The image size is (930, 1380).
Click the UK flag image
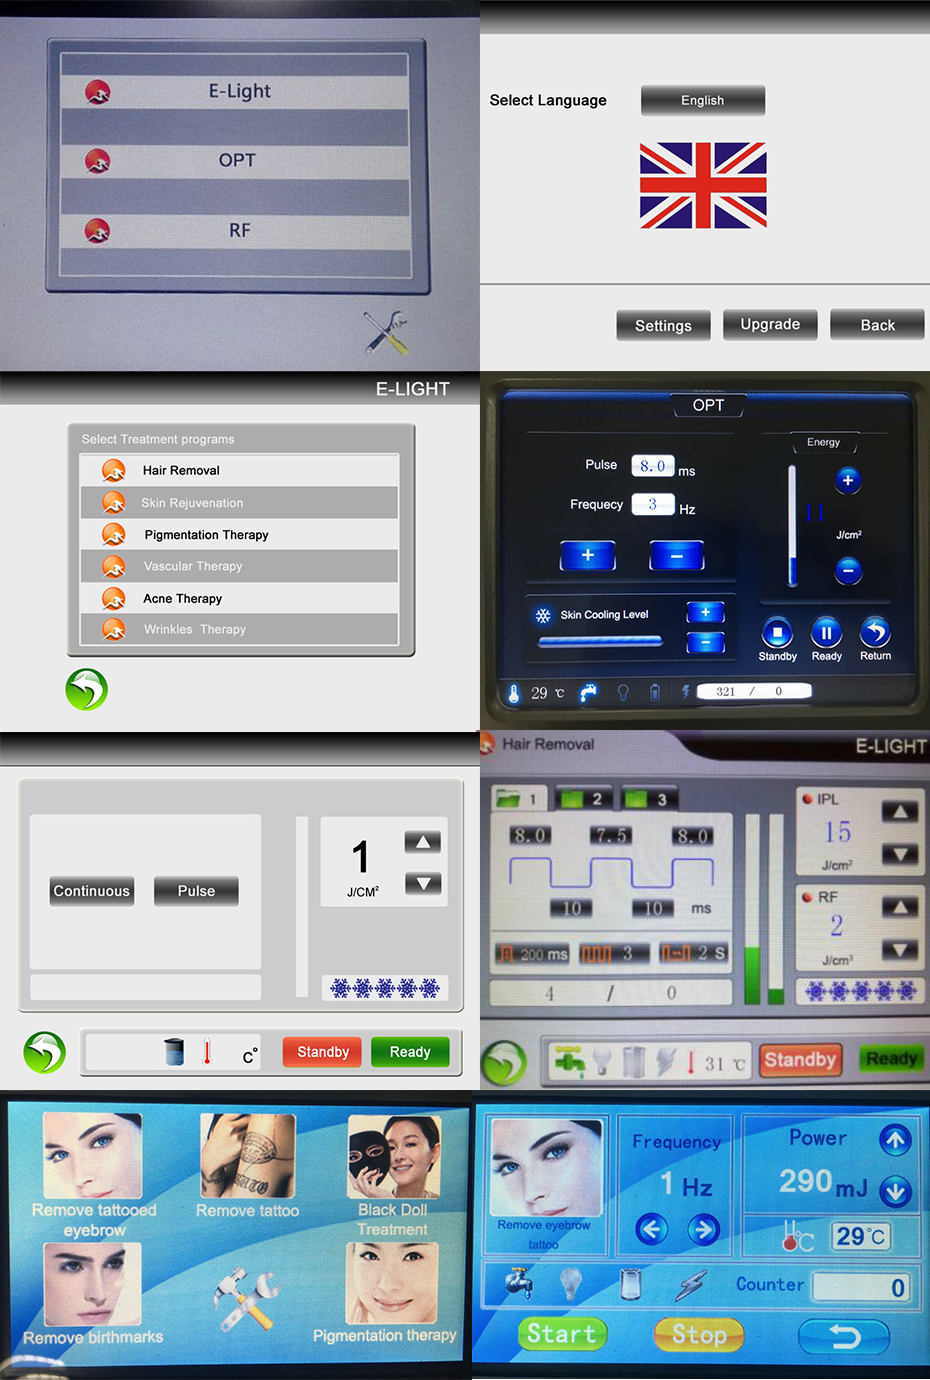(703, 185)
